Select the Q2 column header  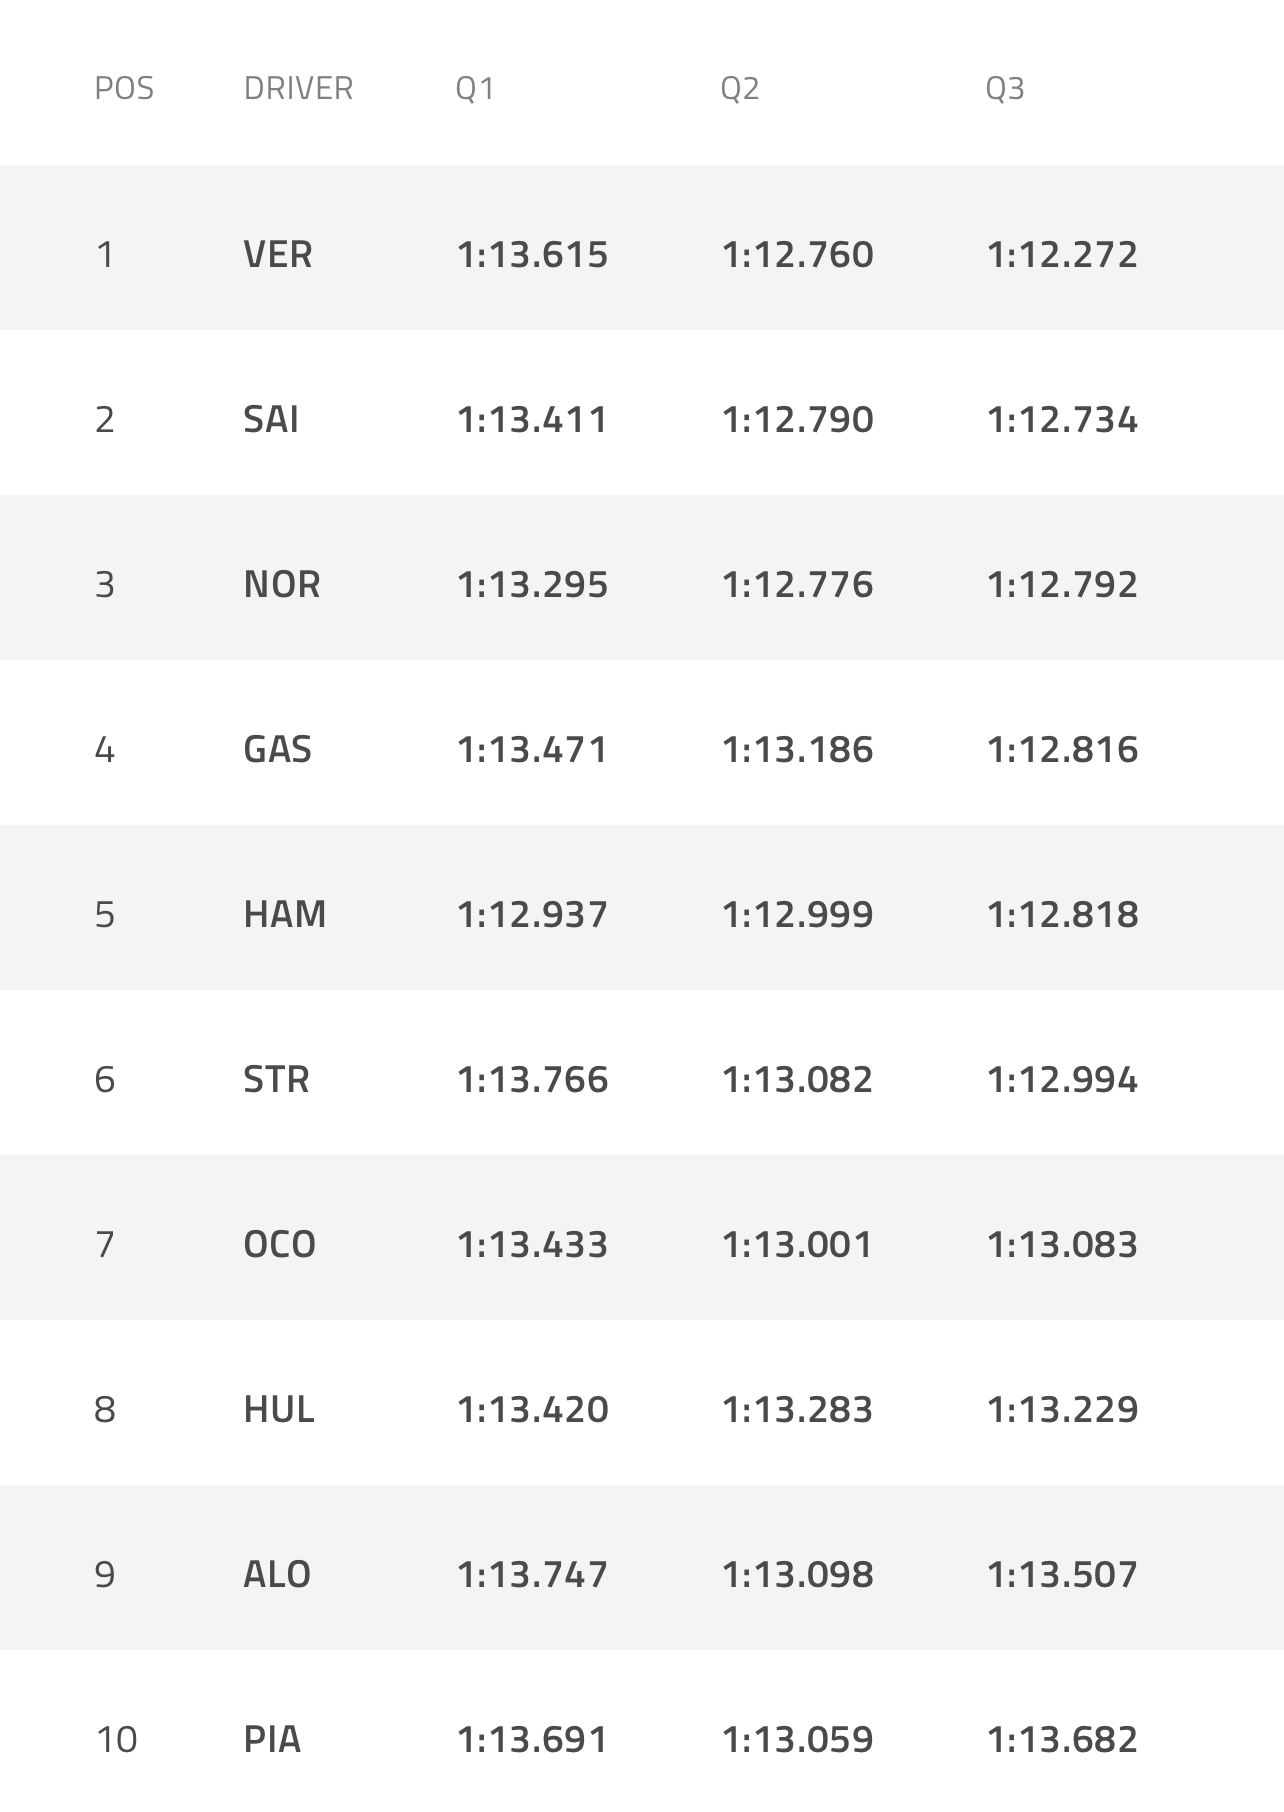(x=740, y=89)
